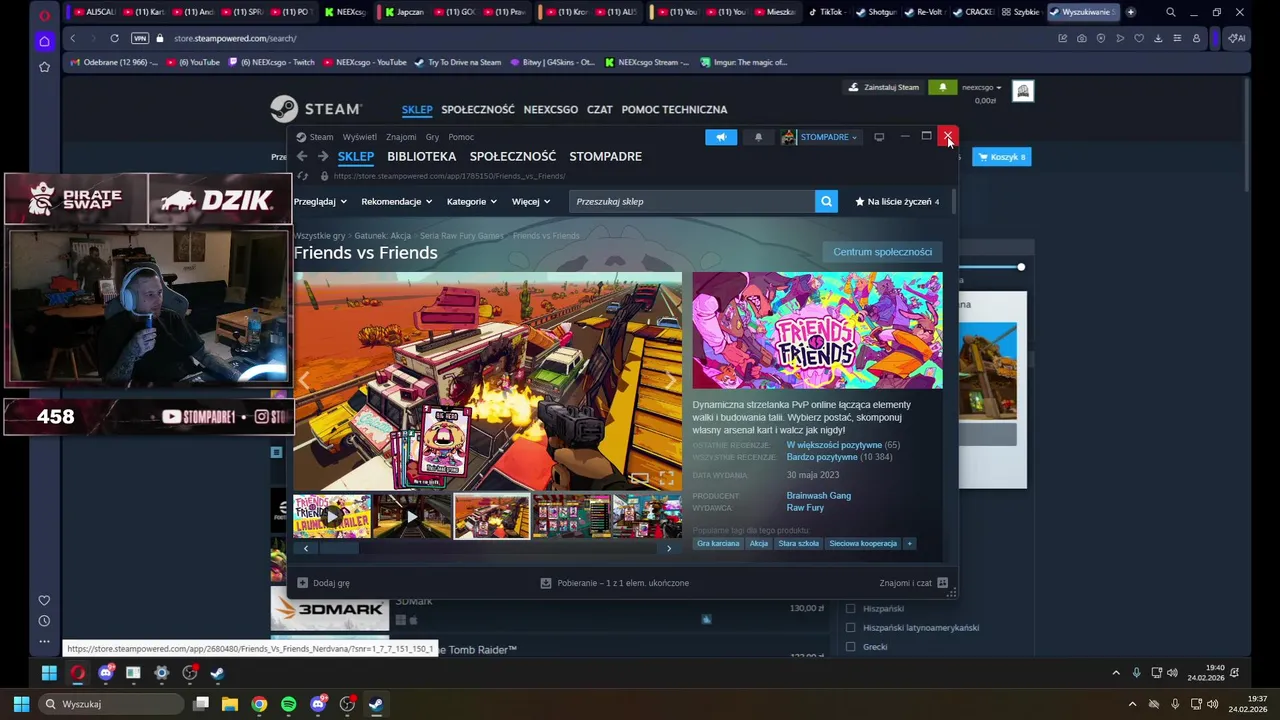Open the STOMPADRE account dropdown
Viewport: 1280px width, 720px height.
(820, 137)
